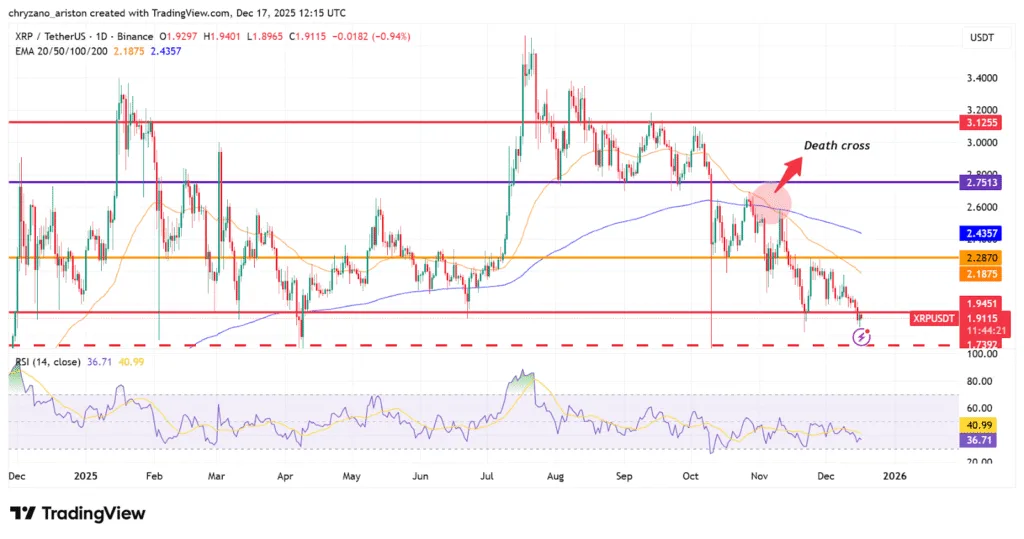Image resolution: width=1024 pixels, height=539 pixels.
Task: Click the 2.2870 orange price label
Action: (980, 258)
